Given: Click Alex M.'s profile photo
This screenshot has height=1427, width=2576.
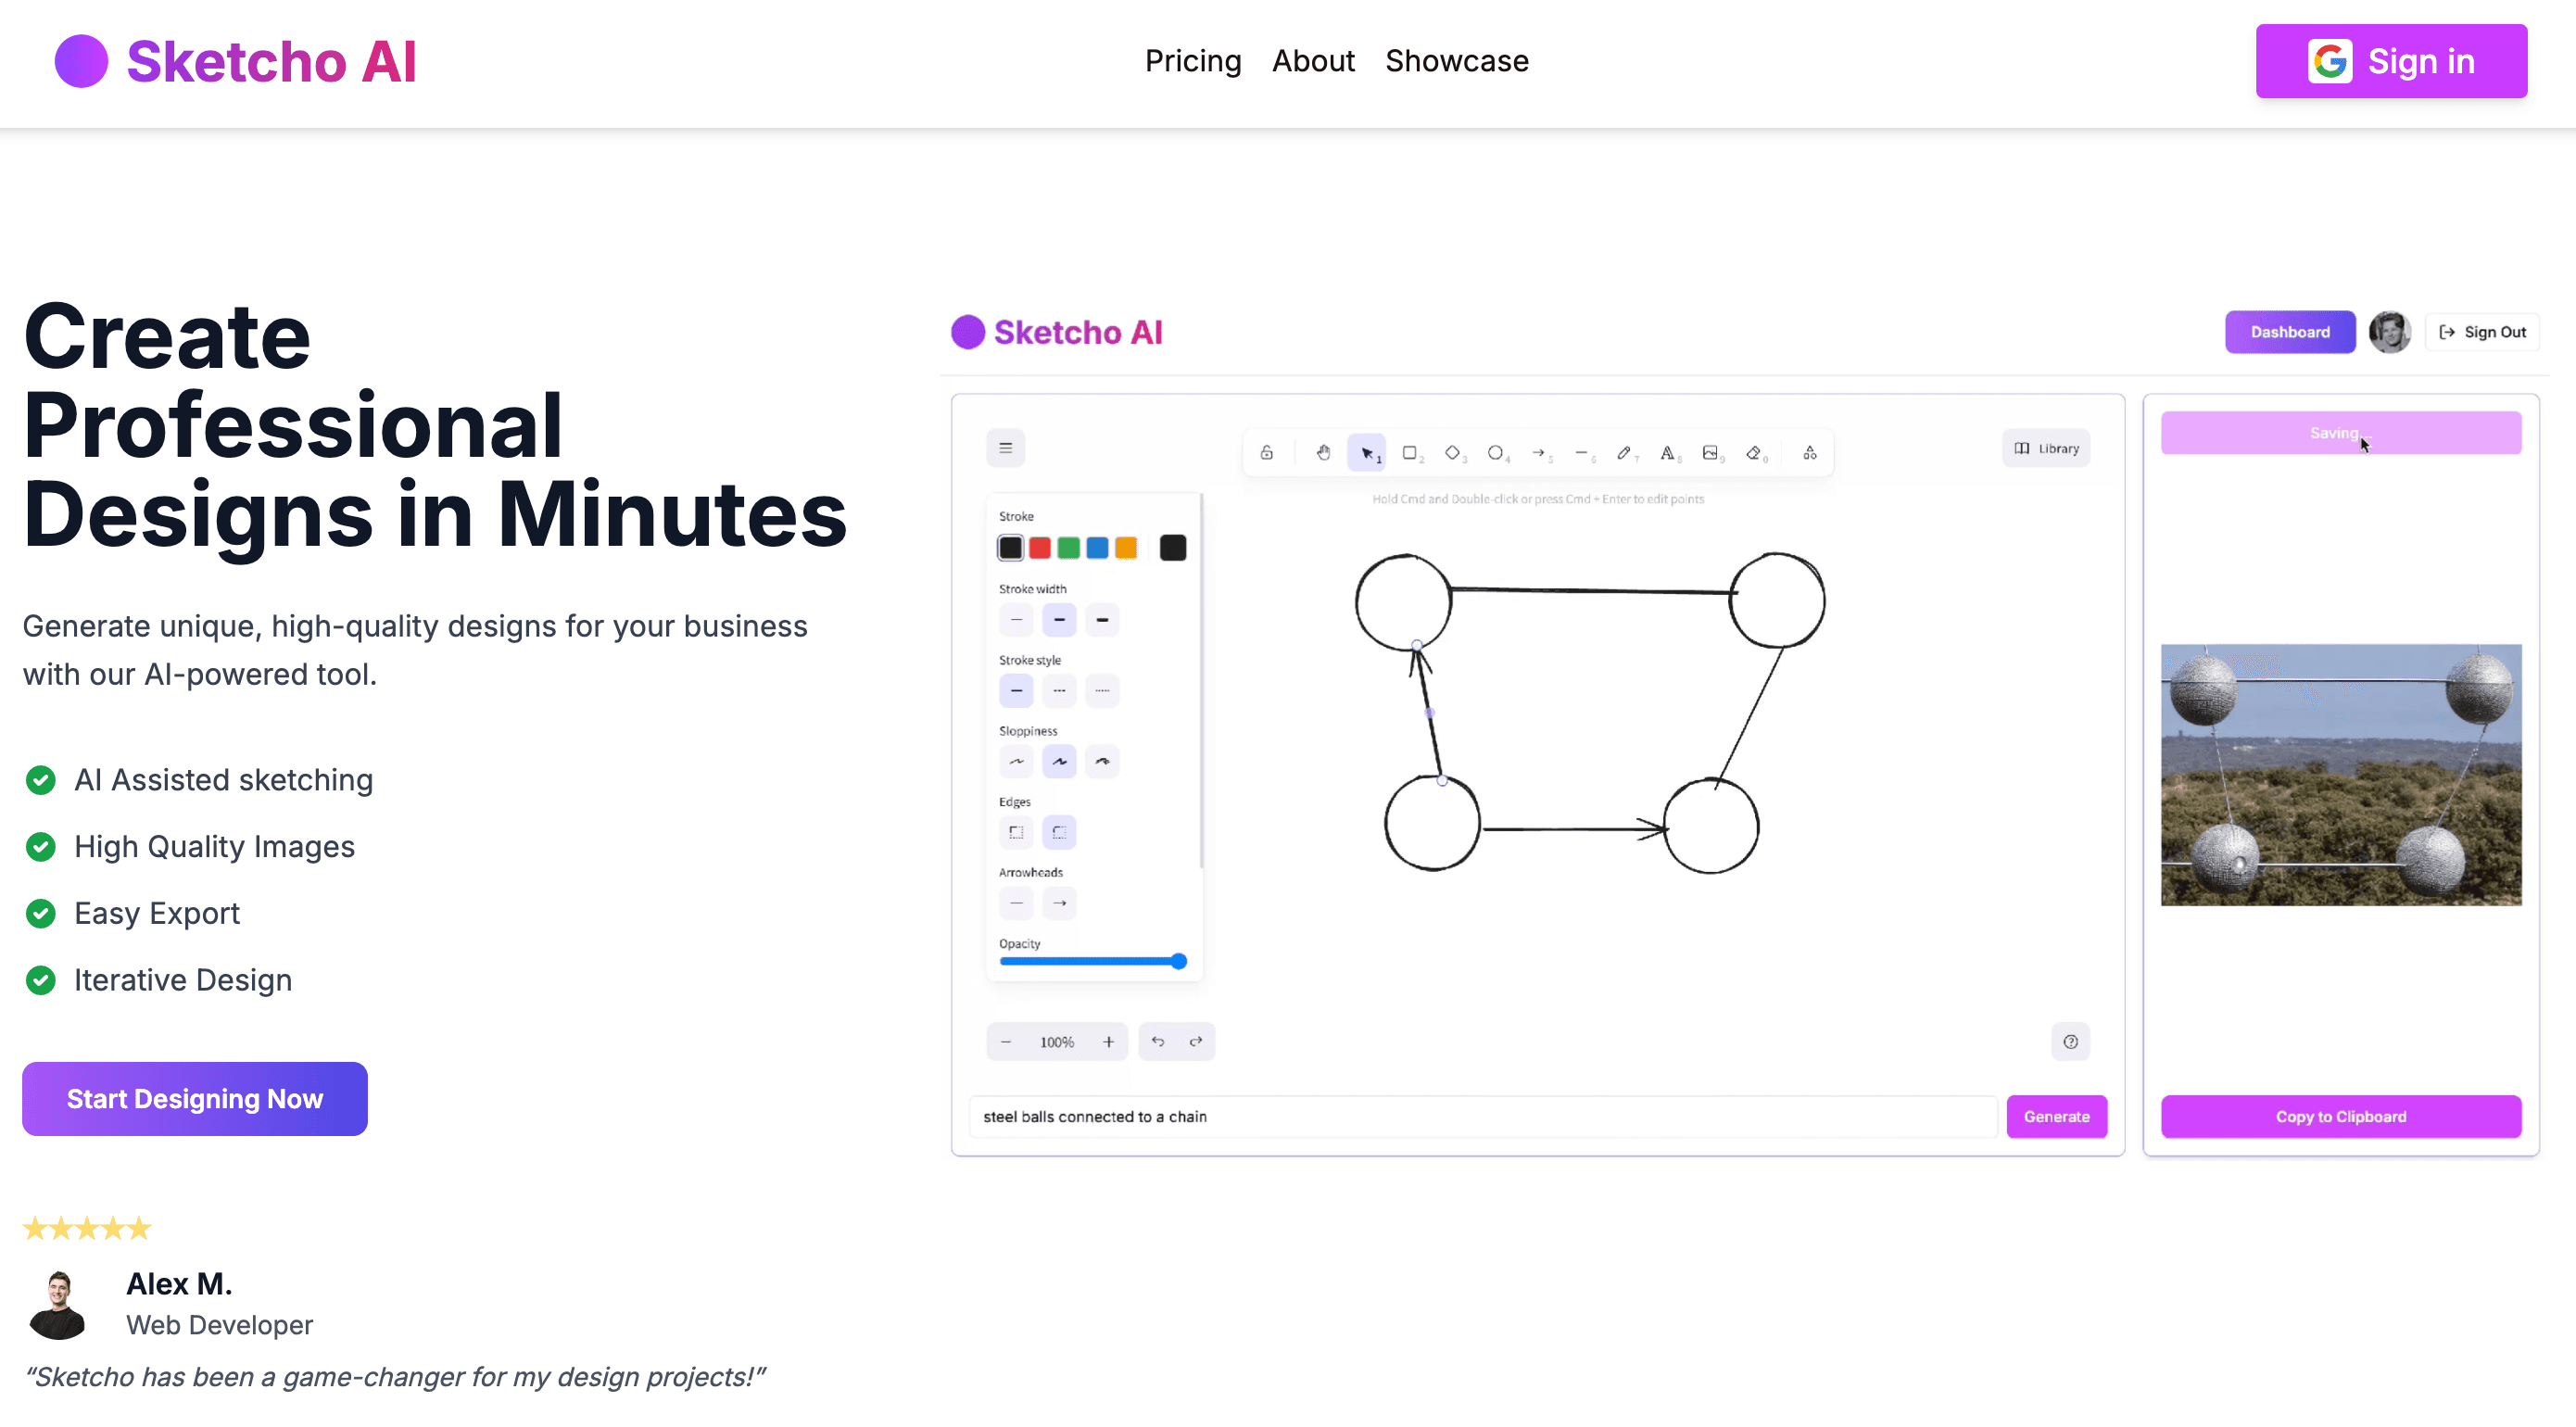Looking at the screenshot, I should pos(58,1304).
